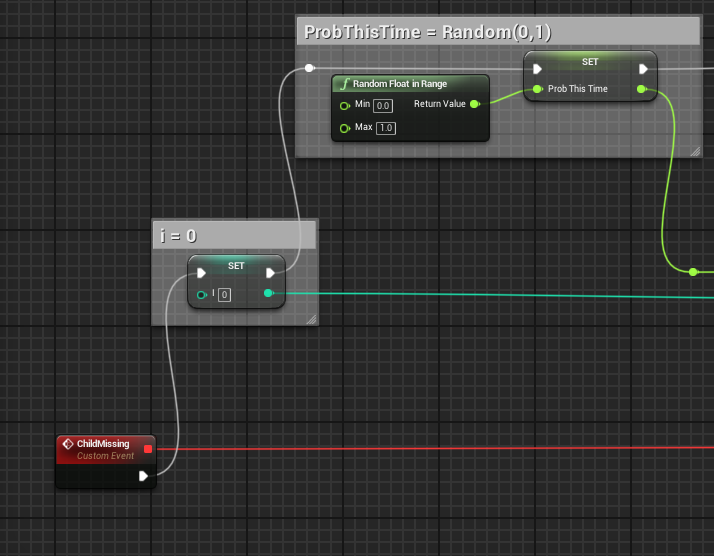714x556 pixels.
Task: Click the red delegate pin on ChildMissing
Action: [148, 449]
